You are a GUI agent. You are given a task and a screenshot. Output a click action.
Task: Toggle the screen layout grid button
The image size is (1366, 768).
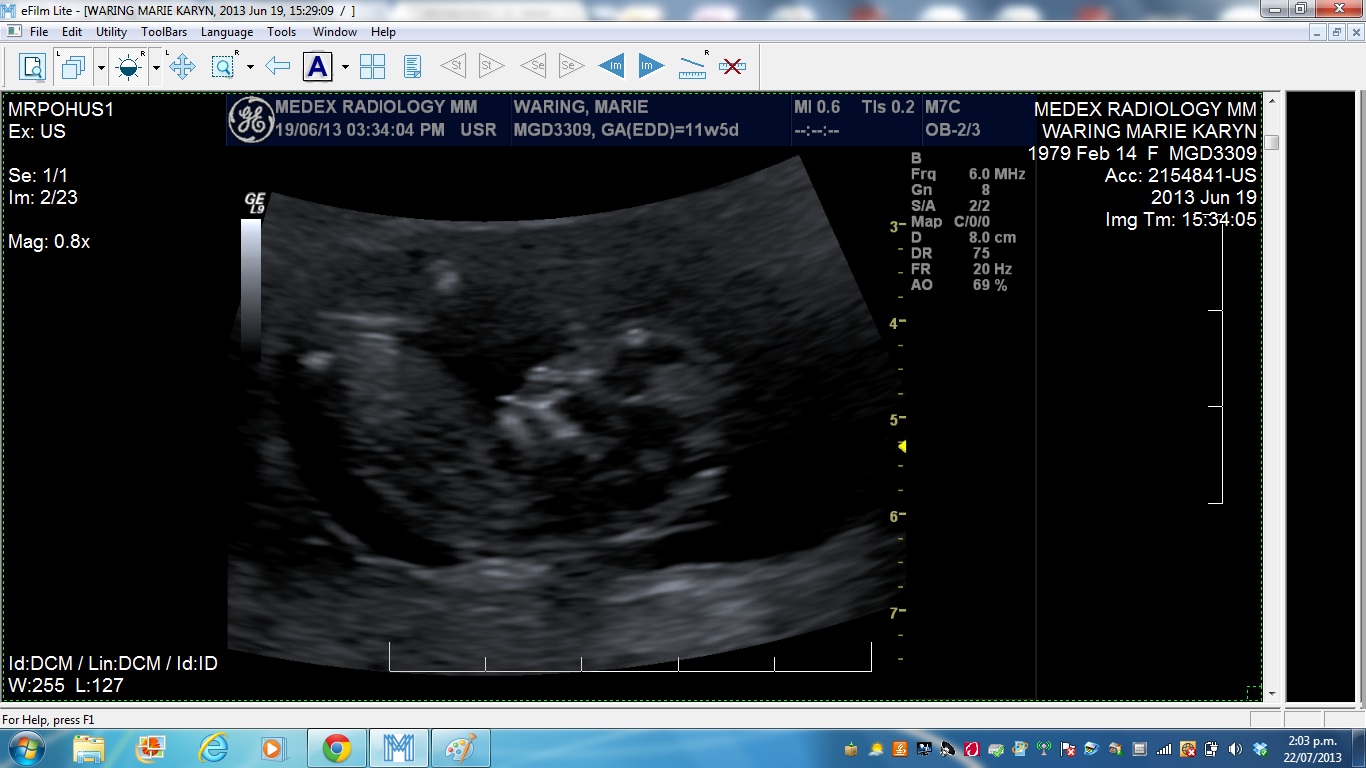click(372, 67)
